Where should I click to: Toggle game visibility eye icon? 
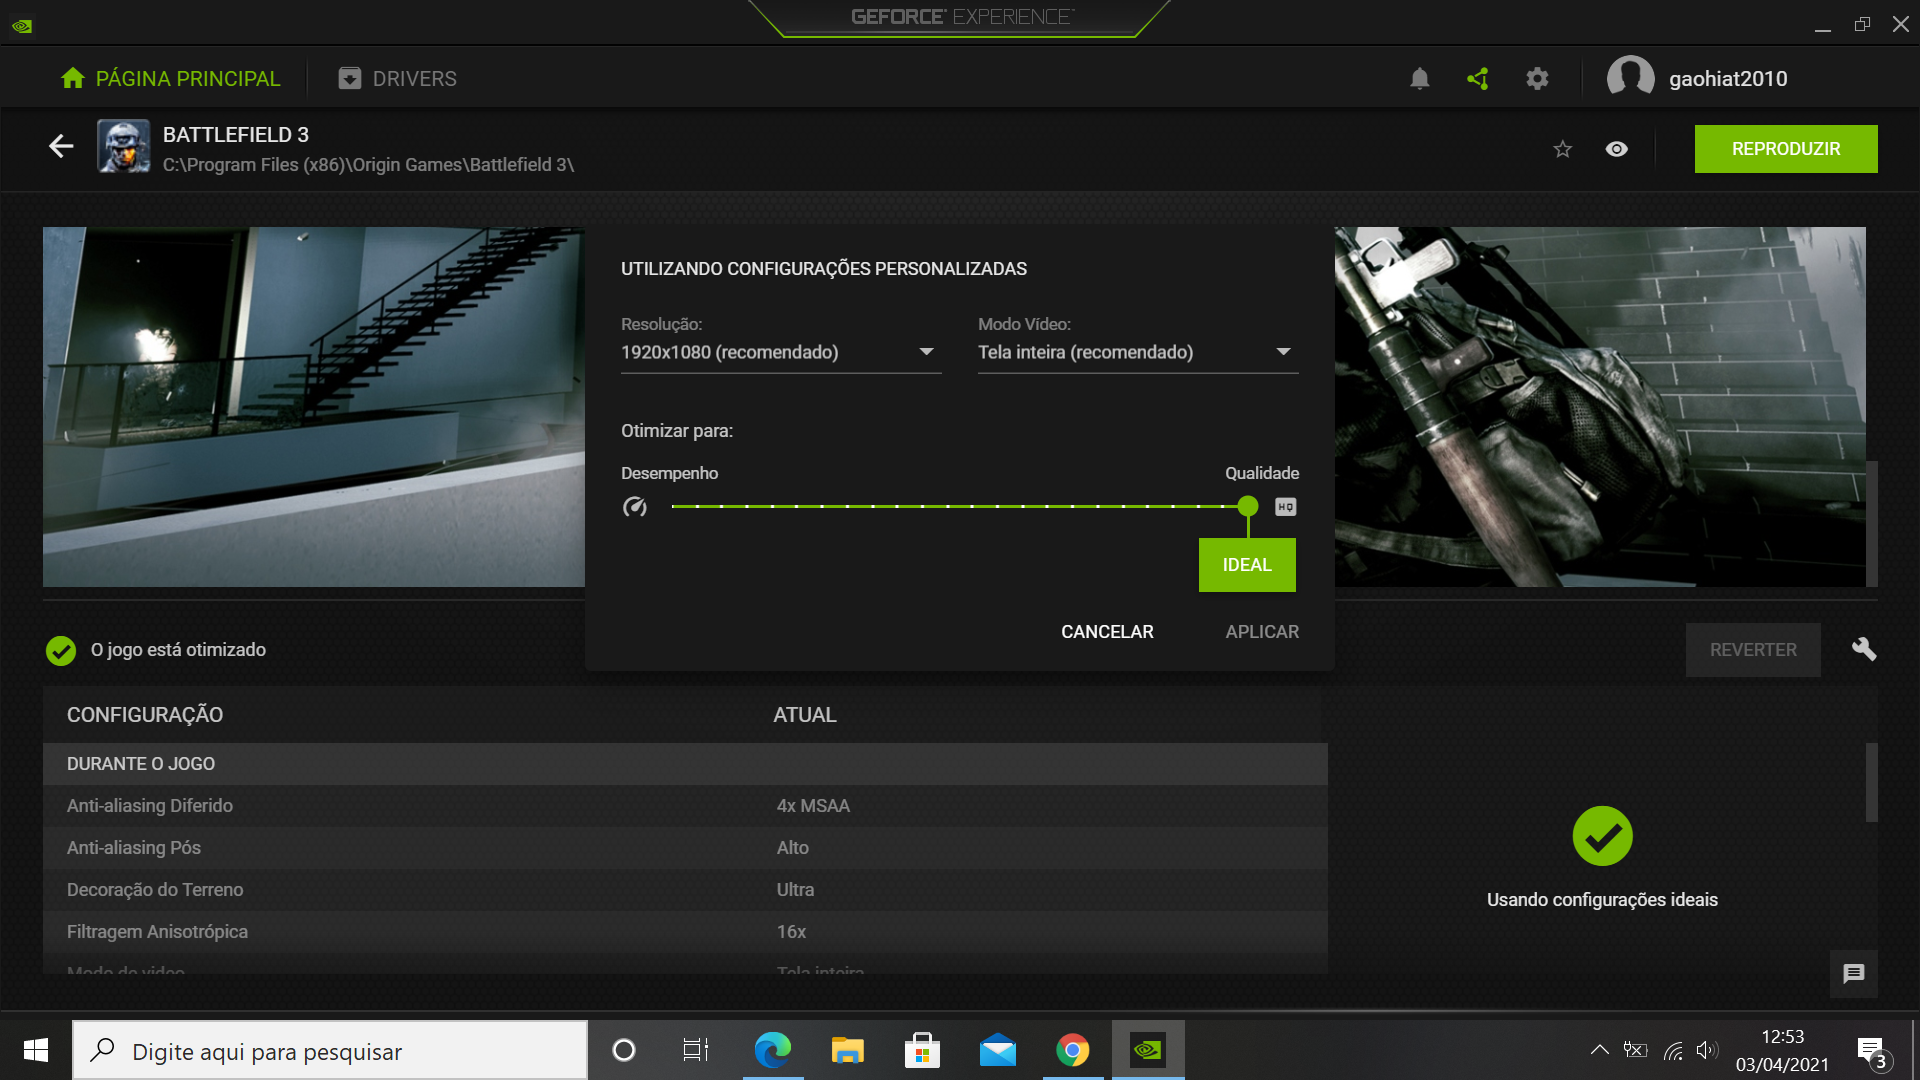pos(1616,149)
